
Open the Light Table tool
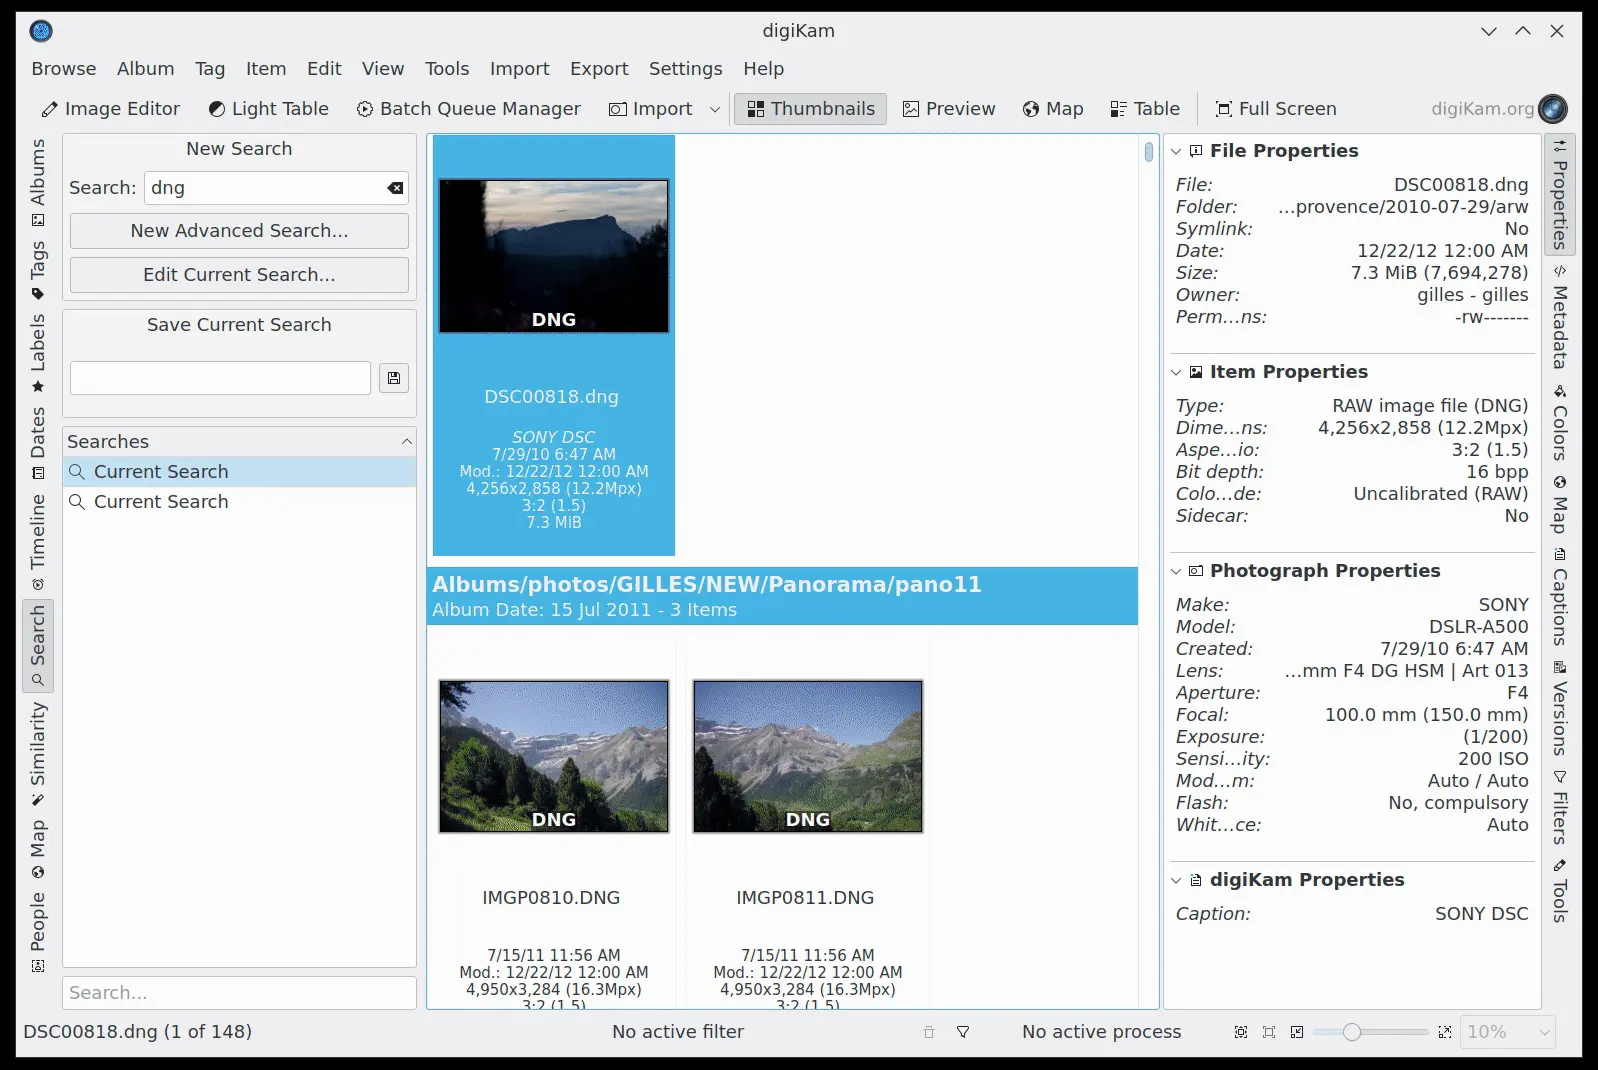[268, 109]
